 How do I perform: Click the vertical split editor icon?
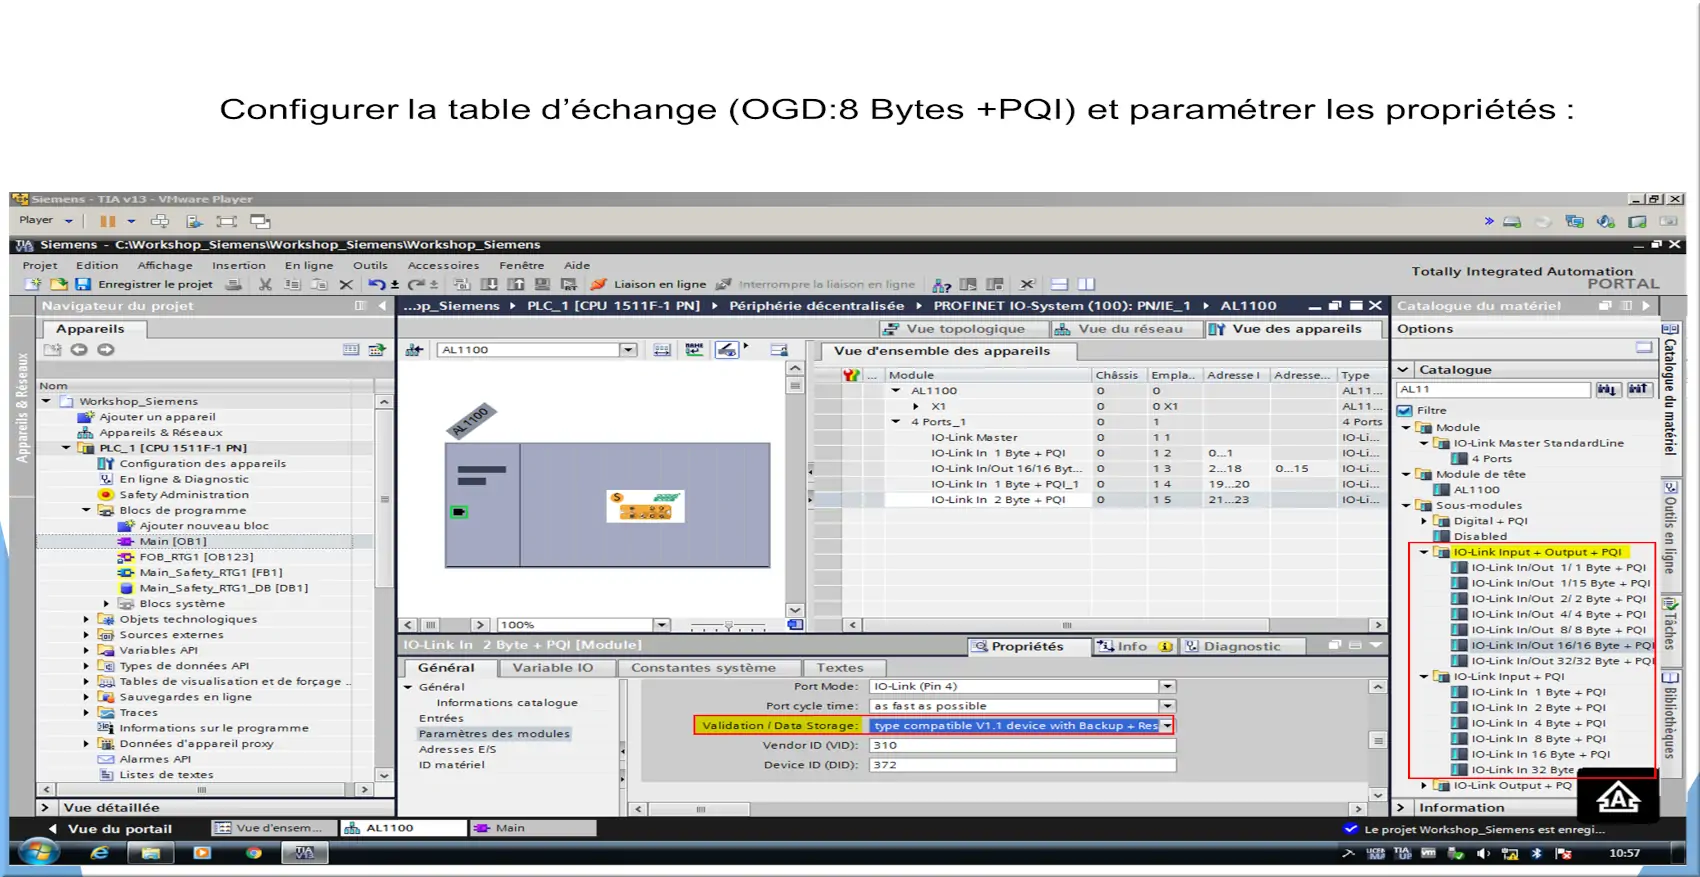point(1087,284)
